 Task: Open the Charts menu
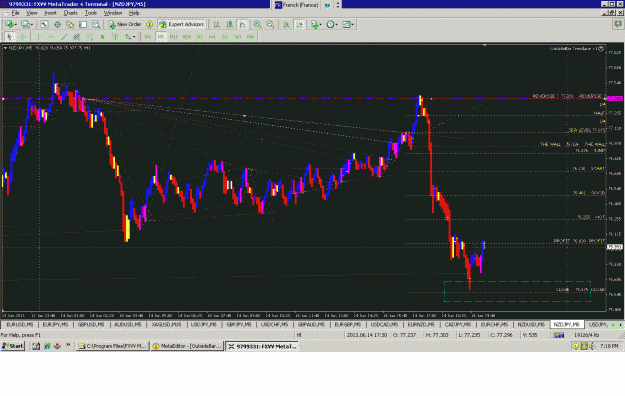click(71, 13)
